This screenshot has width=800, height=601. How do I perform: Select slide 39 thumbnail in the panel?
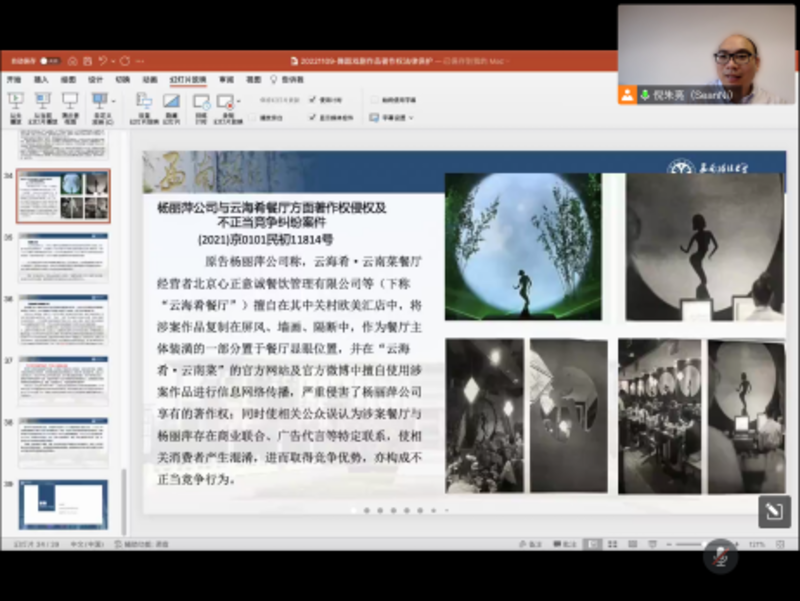[x=63, y=505]
